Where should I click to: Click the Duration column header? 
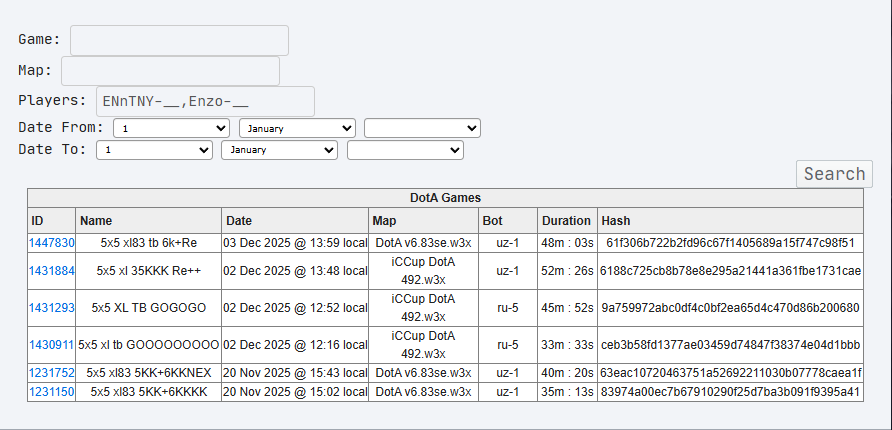pyautogui.click(x=566, y=221)
